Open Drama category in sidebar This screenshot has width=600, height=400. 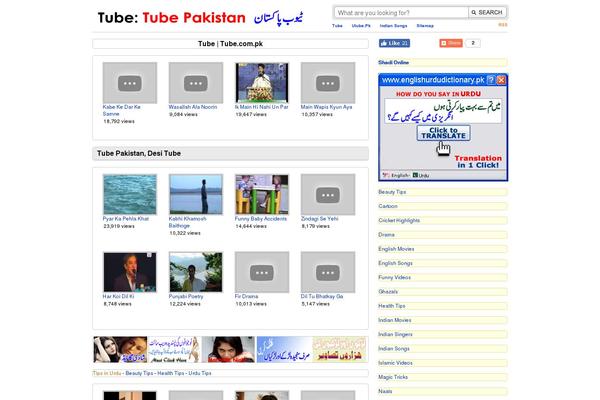click(x=386, y=235)
